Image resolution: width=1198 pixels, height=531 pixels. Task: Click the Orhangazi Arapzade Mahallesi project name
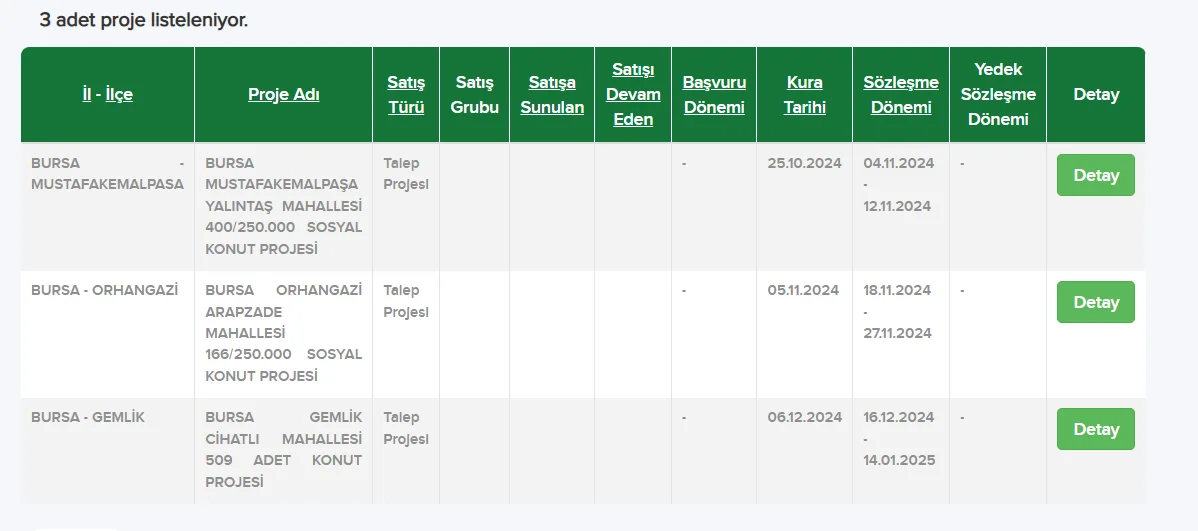tap(283, 333)
